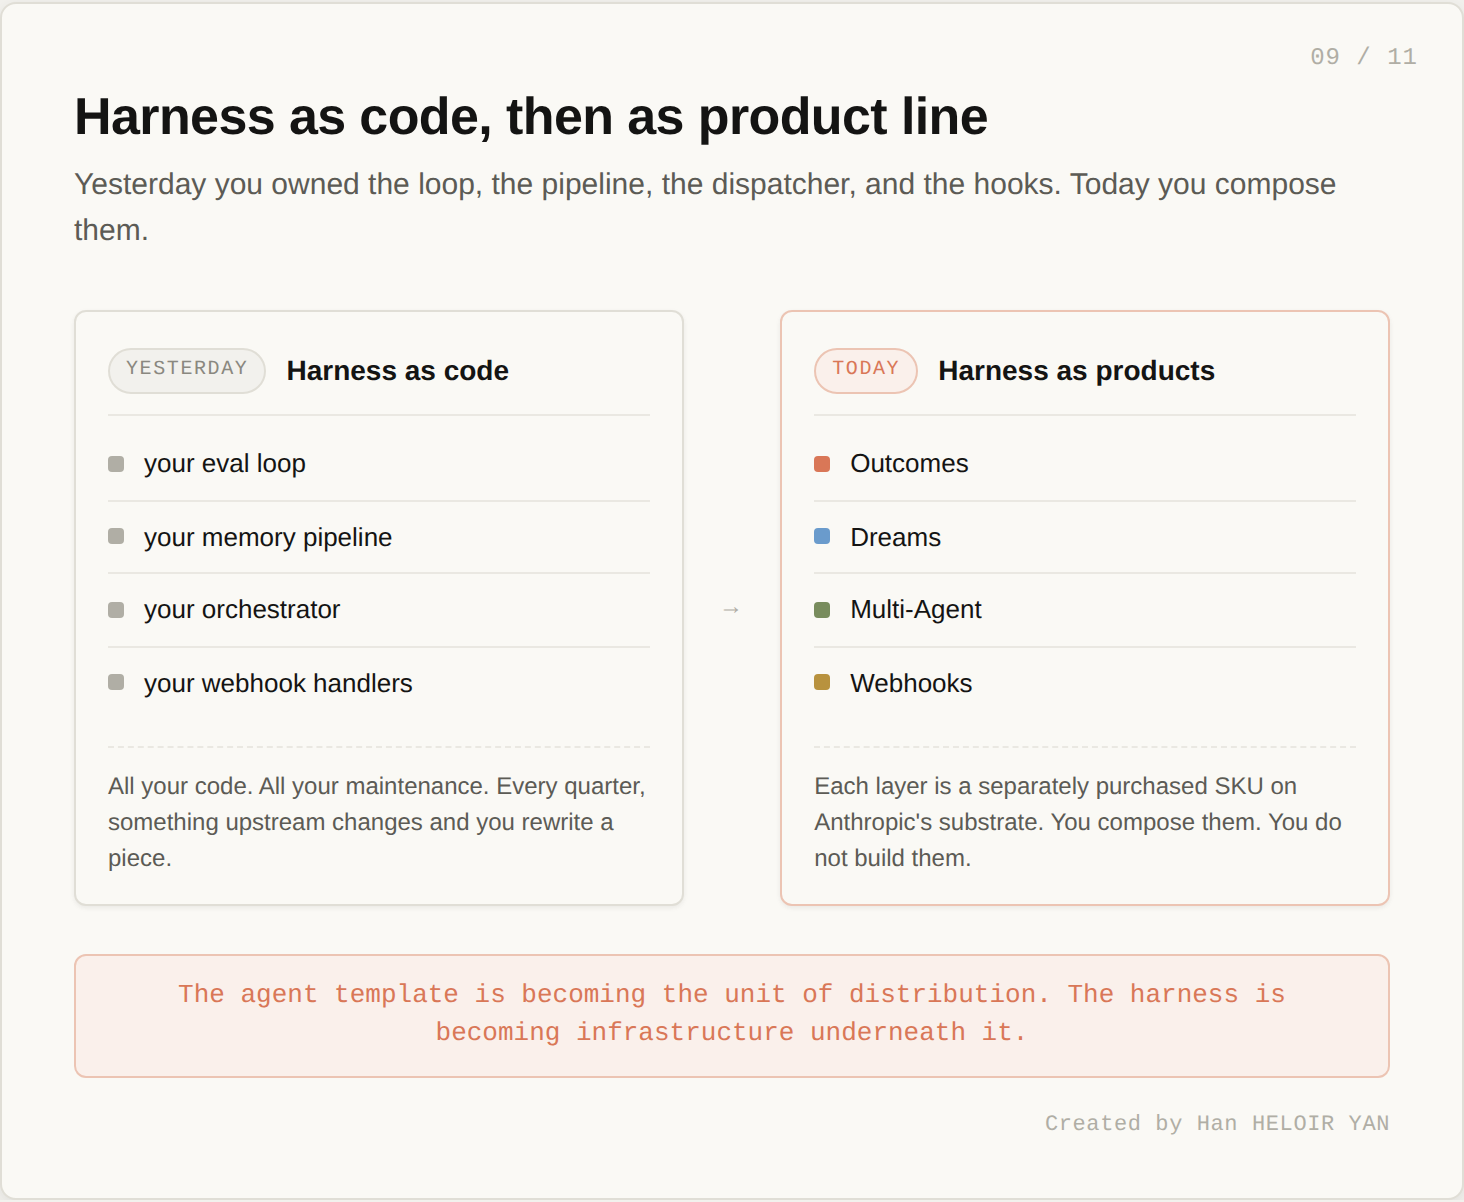Click the green square beside Multi-Agent

(x=822, y=610)
